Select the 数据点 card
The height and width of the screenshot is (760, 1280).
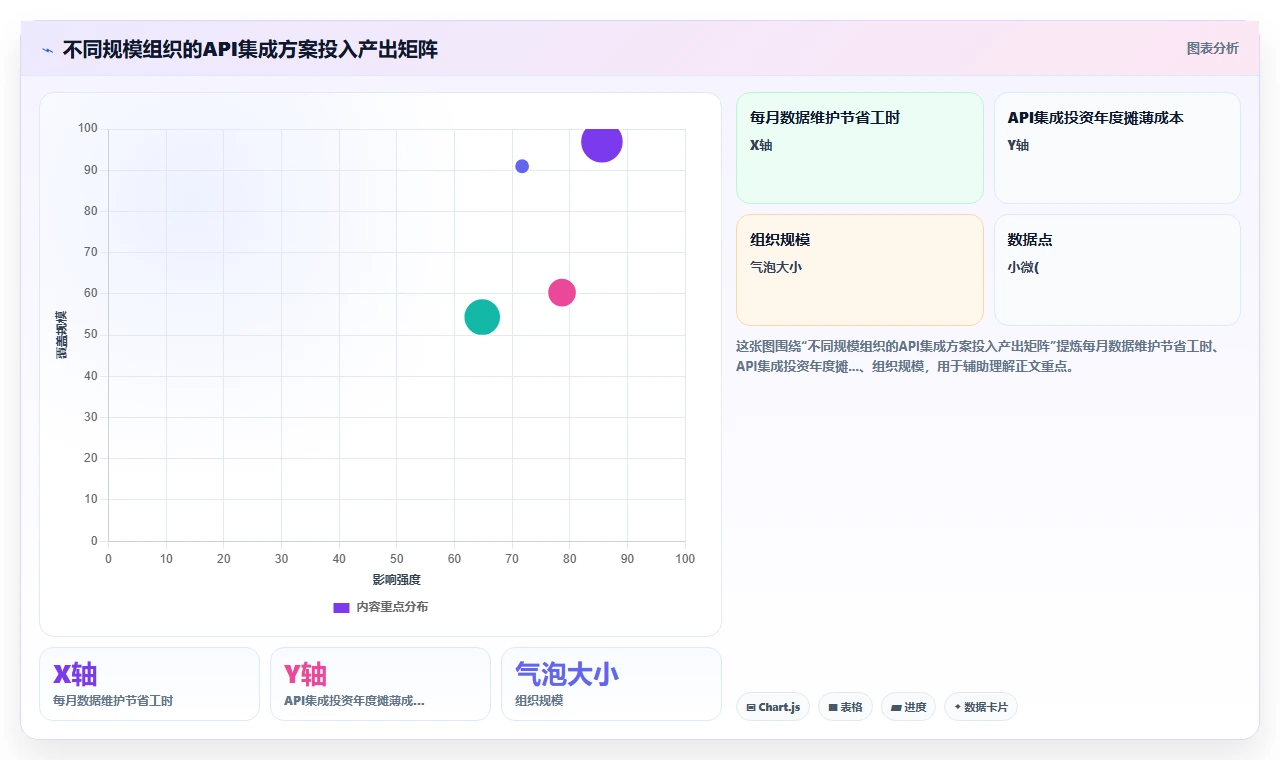(1117, 270)
